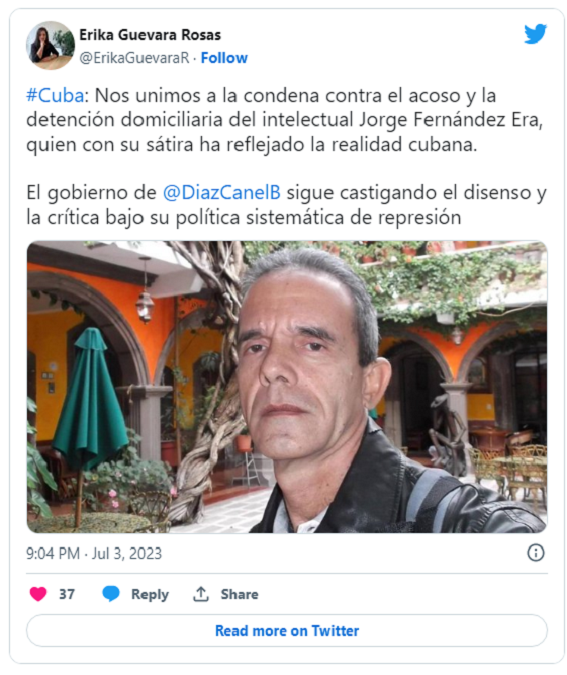The height and width of the screenshot is (675, 567).
Task: Click the green umbrella in the photo
Action: point(89,400)
